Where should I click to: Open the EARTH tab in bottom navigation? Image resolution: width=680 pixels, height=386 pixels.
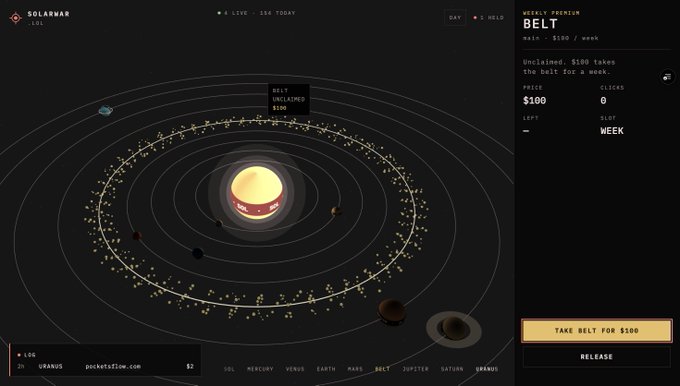(x=326, y=369)
